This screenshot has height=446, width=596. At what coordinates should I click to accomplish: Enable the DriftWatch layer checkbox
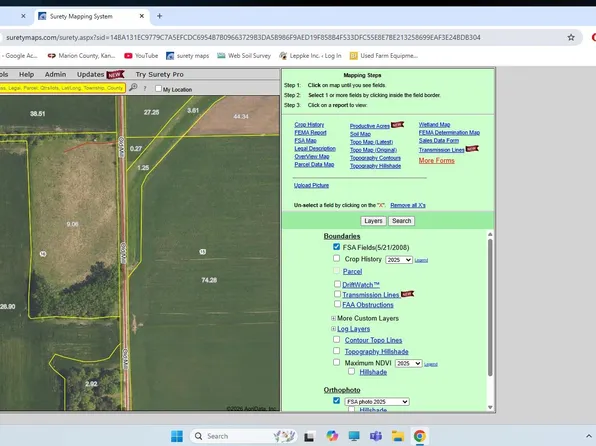click(337, 284)
